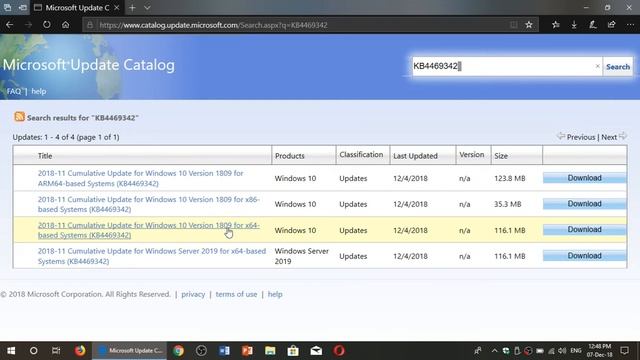Screen dimensions: 640x360
Task: Download the ARM64 123.8 MB update
Action: 584,178
